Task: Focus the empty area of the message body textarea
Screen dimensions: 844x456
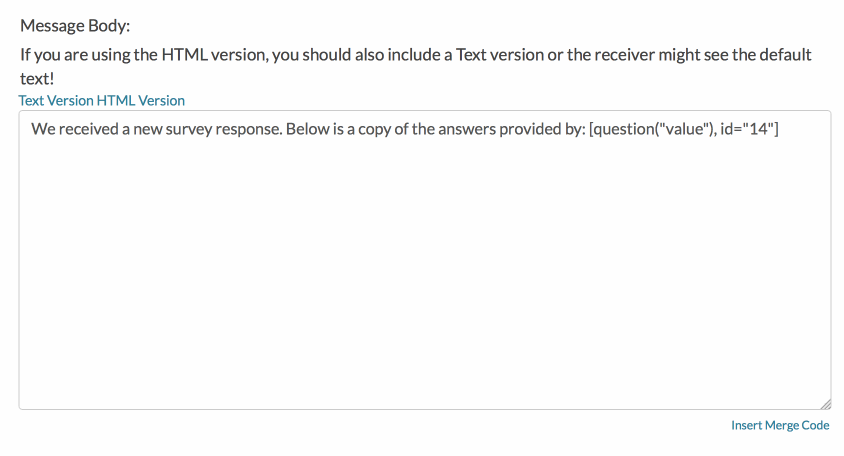Action: [x=424, y=280]
